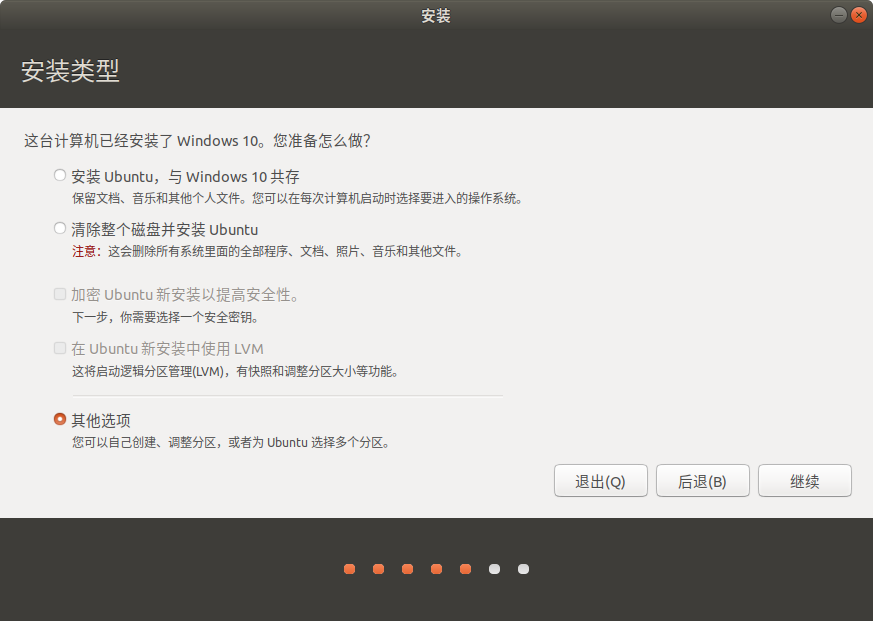The width and height of the screenshot is (873, 621).
Task: Click the LVM snapshot description text
Action: (x=236, y=371)
